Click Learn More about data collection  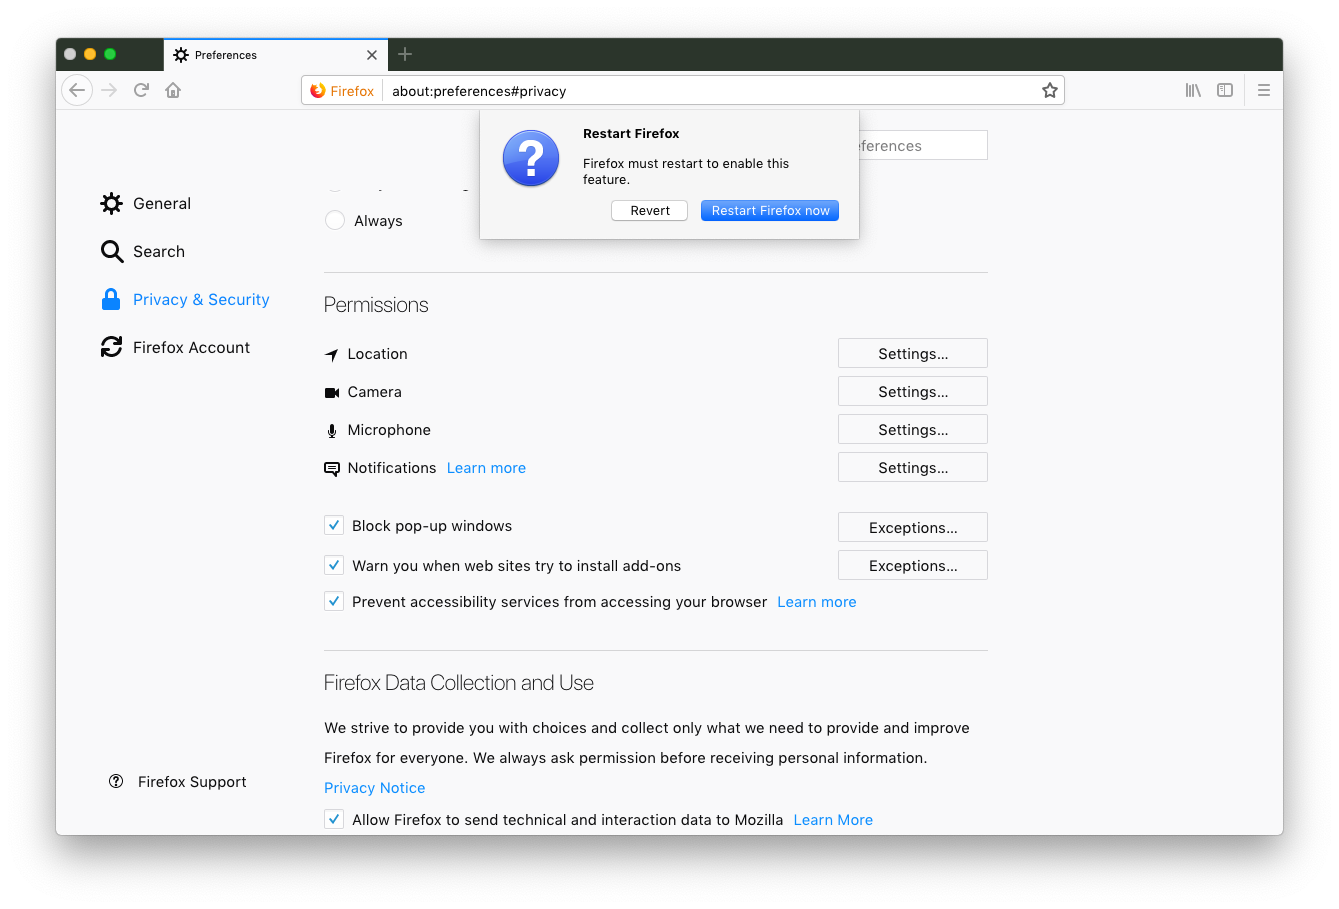pos(833,820)
